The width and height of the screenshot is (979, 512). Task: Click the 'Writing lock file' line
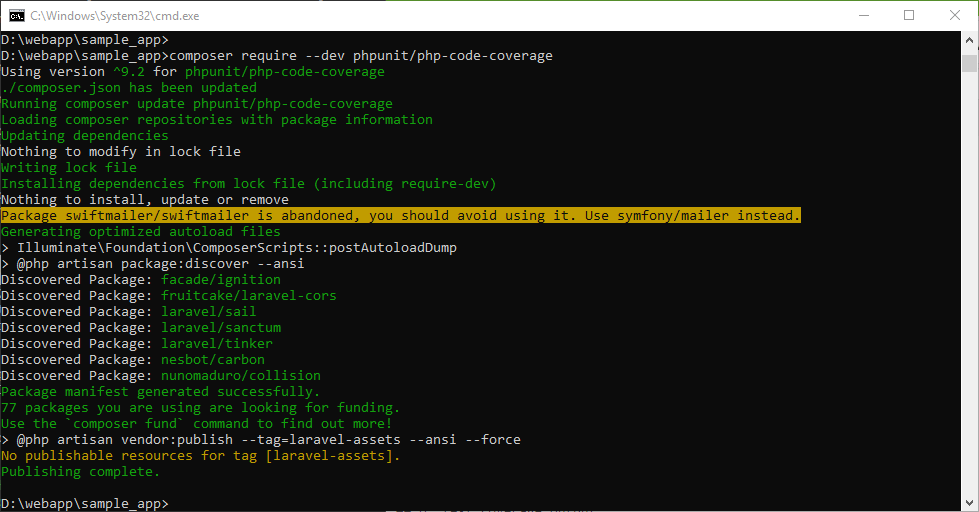click(69, 167)
